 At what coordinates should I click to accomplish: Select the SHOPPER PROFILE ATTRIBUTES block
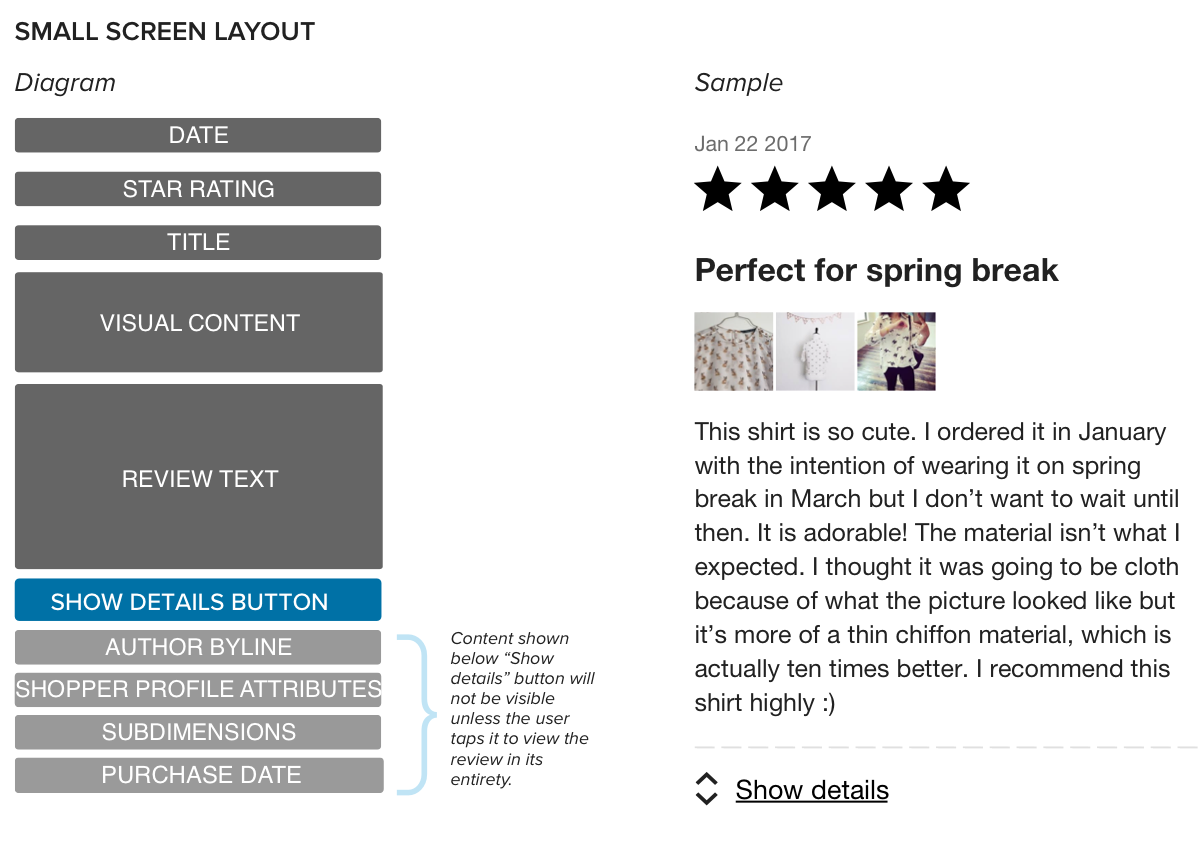tap(198, 689)
